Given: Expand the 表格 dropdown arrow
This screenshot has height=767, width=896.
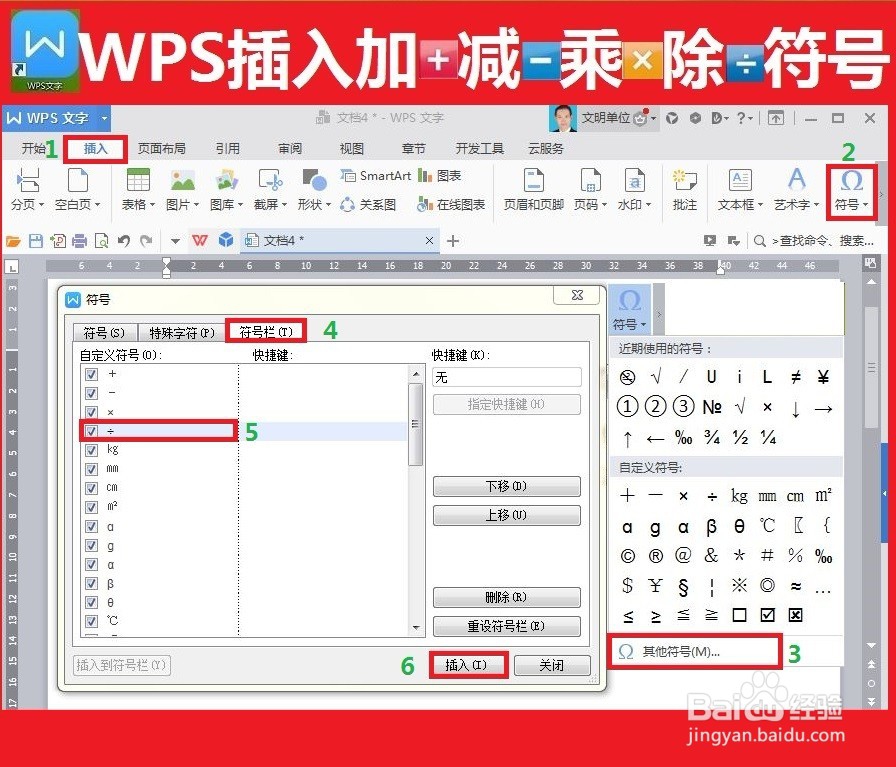Looking at the screenshot, I should 153,205.
